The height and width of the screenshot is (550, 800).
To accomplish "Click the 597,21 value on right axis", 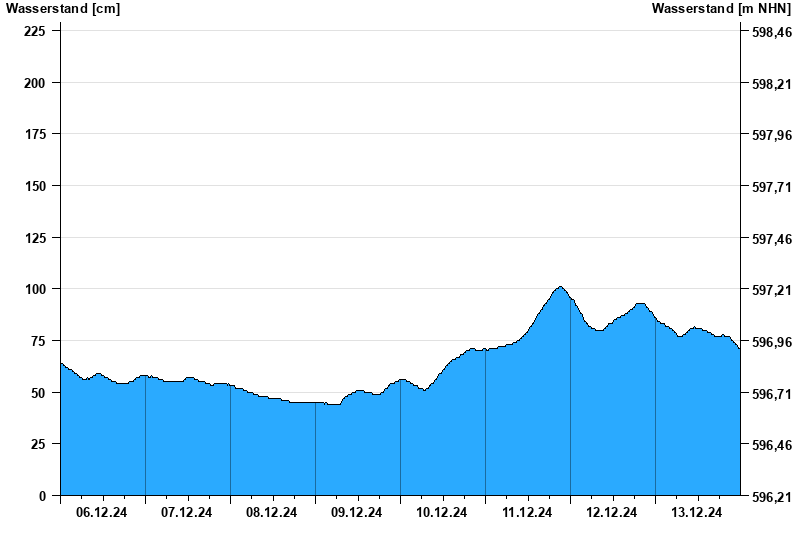I will pyautogui.click(x=772, y=291).
